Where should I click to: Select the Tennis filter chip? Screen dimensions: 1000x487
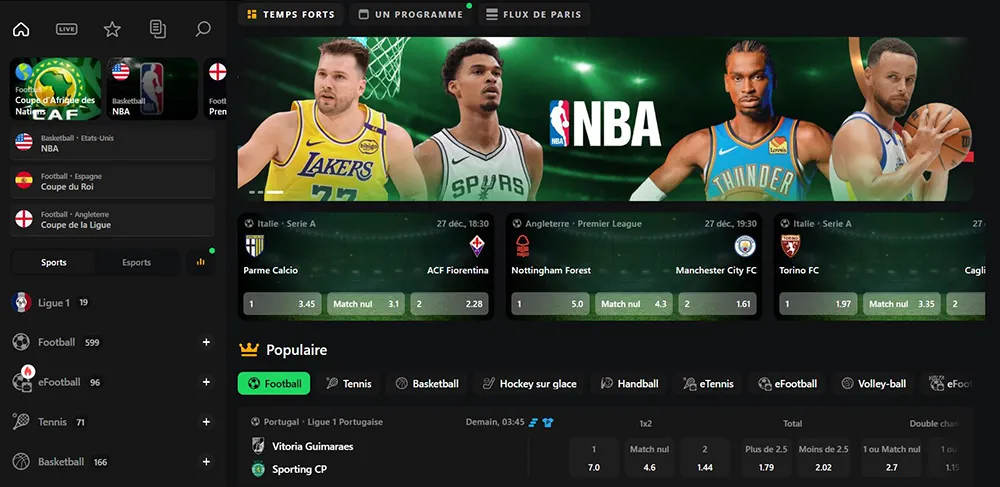coord(348,384)
